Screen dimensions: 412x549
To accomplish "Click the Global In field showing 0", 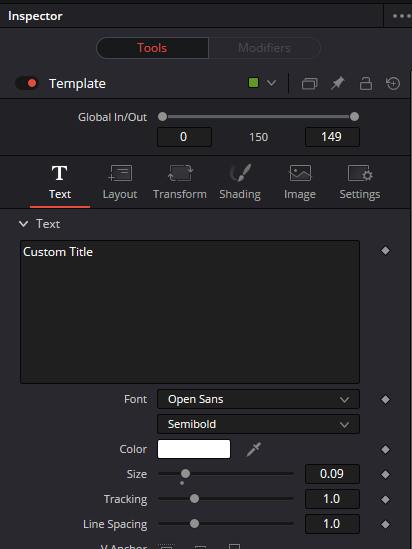I will [x=184, y=137].
